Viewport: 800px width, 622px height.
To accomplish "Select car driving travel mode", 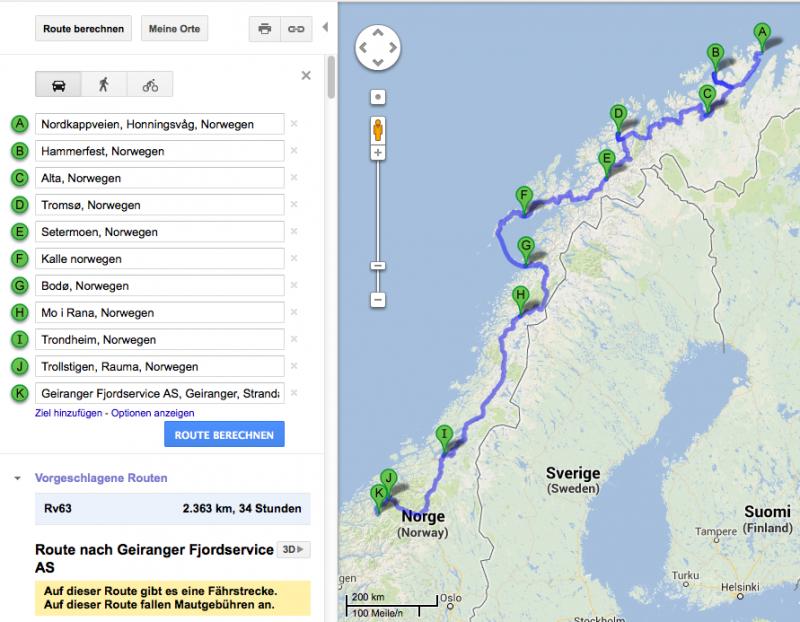I will tap(58, 84).
